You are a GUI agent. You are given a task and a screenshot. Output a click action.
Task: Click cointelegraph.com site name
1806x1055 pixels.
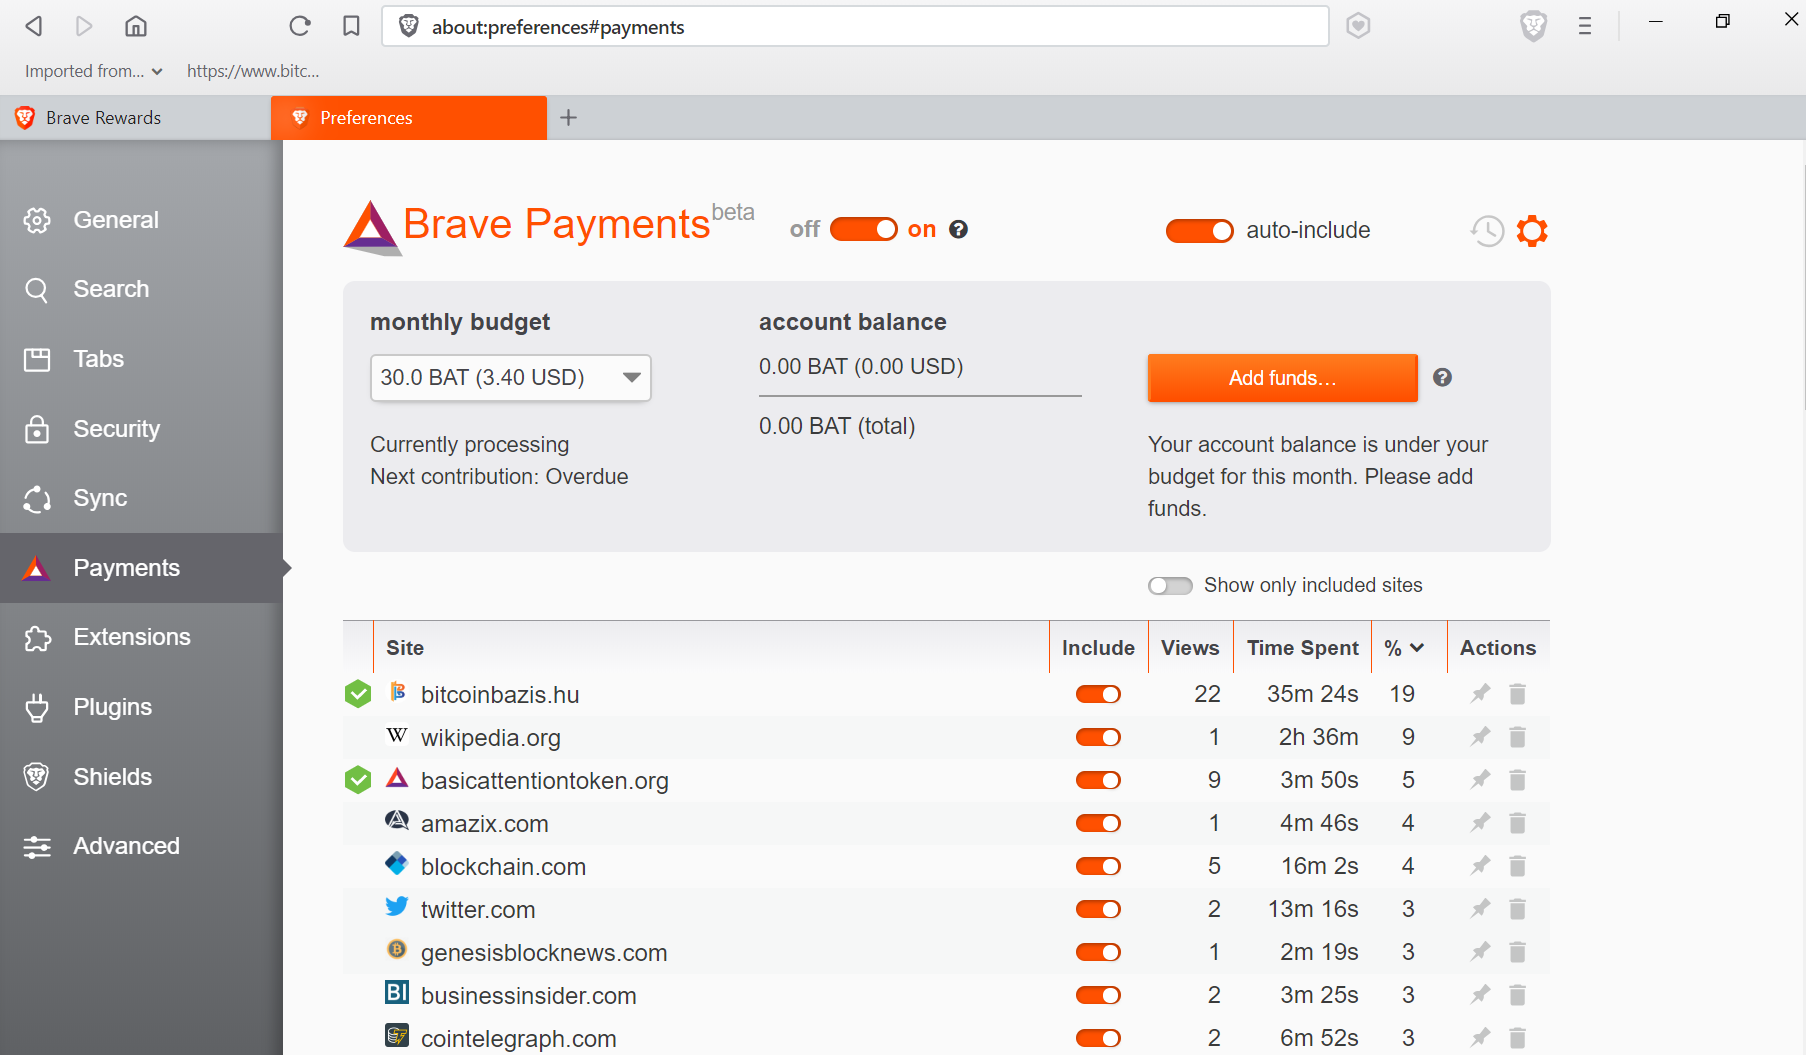point(518,1039)
